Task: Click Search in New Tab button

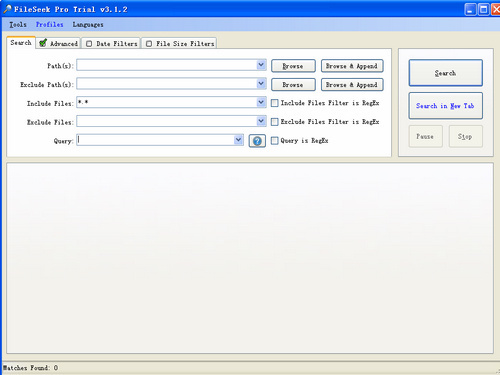Action: coord(445,106)
